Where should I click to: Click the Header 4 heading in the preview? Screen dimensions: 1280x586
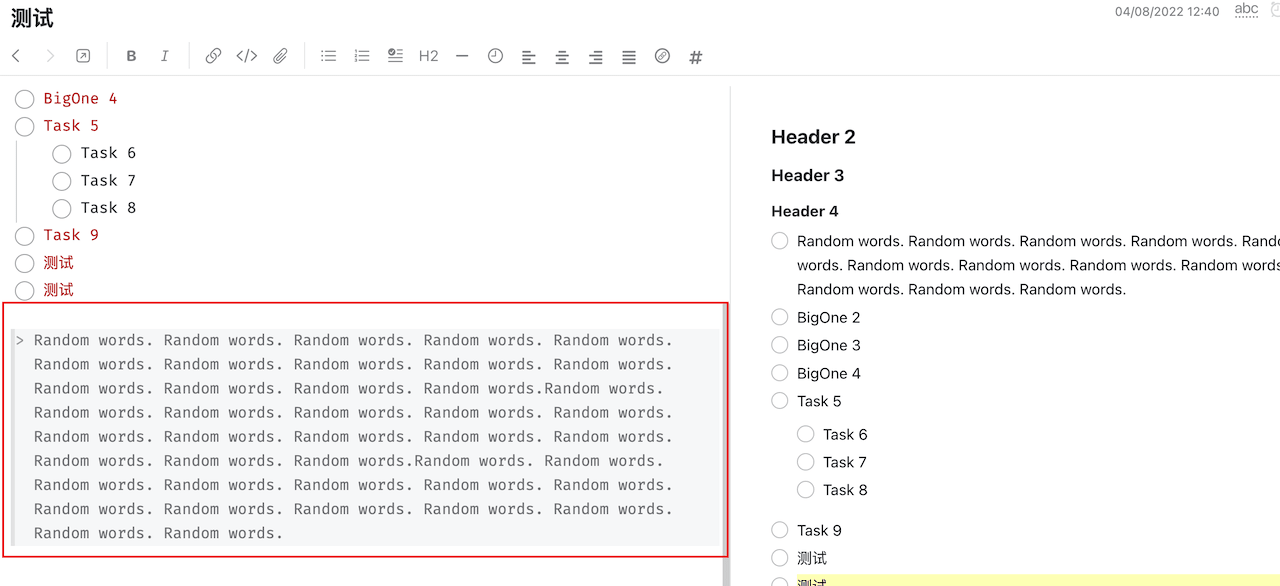coord(804,211)
